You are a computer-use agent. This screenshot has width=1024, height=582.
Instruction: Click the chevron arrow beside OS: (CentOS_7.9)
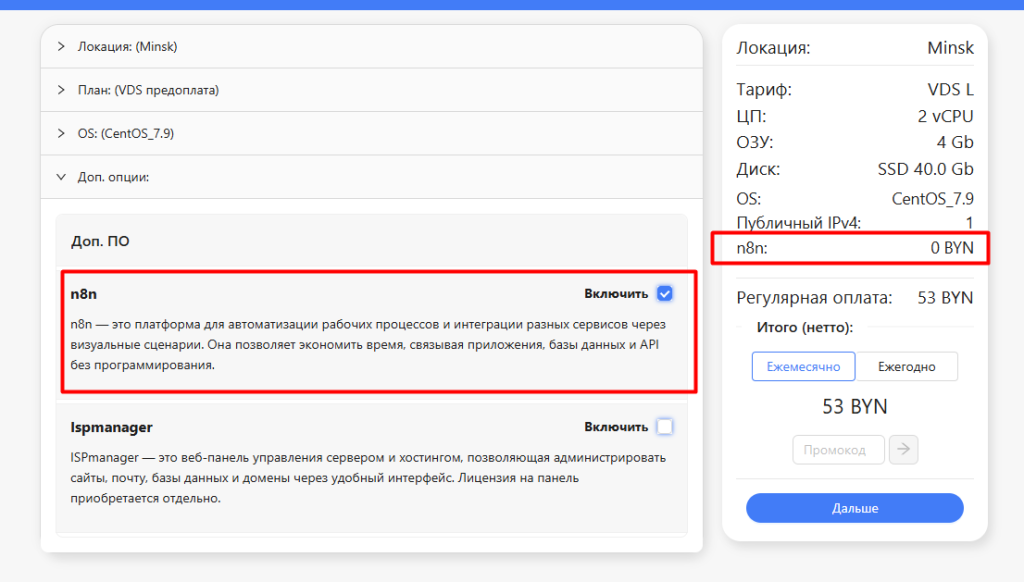click(x=61, y=133)
